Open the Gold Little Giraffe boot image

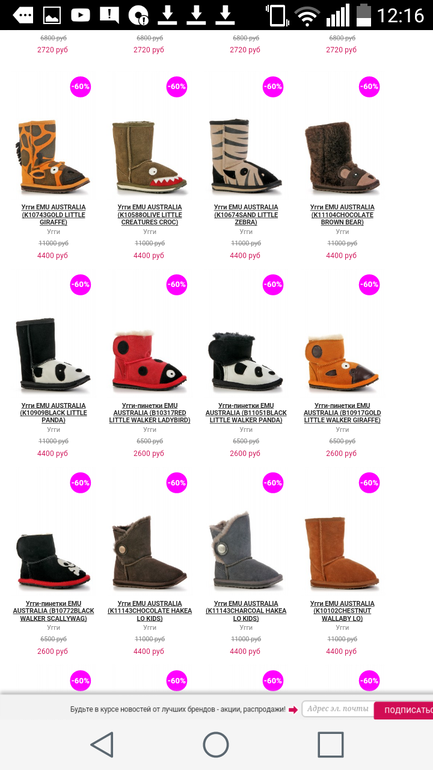(54, 157)
